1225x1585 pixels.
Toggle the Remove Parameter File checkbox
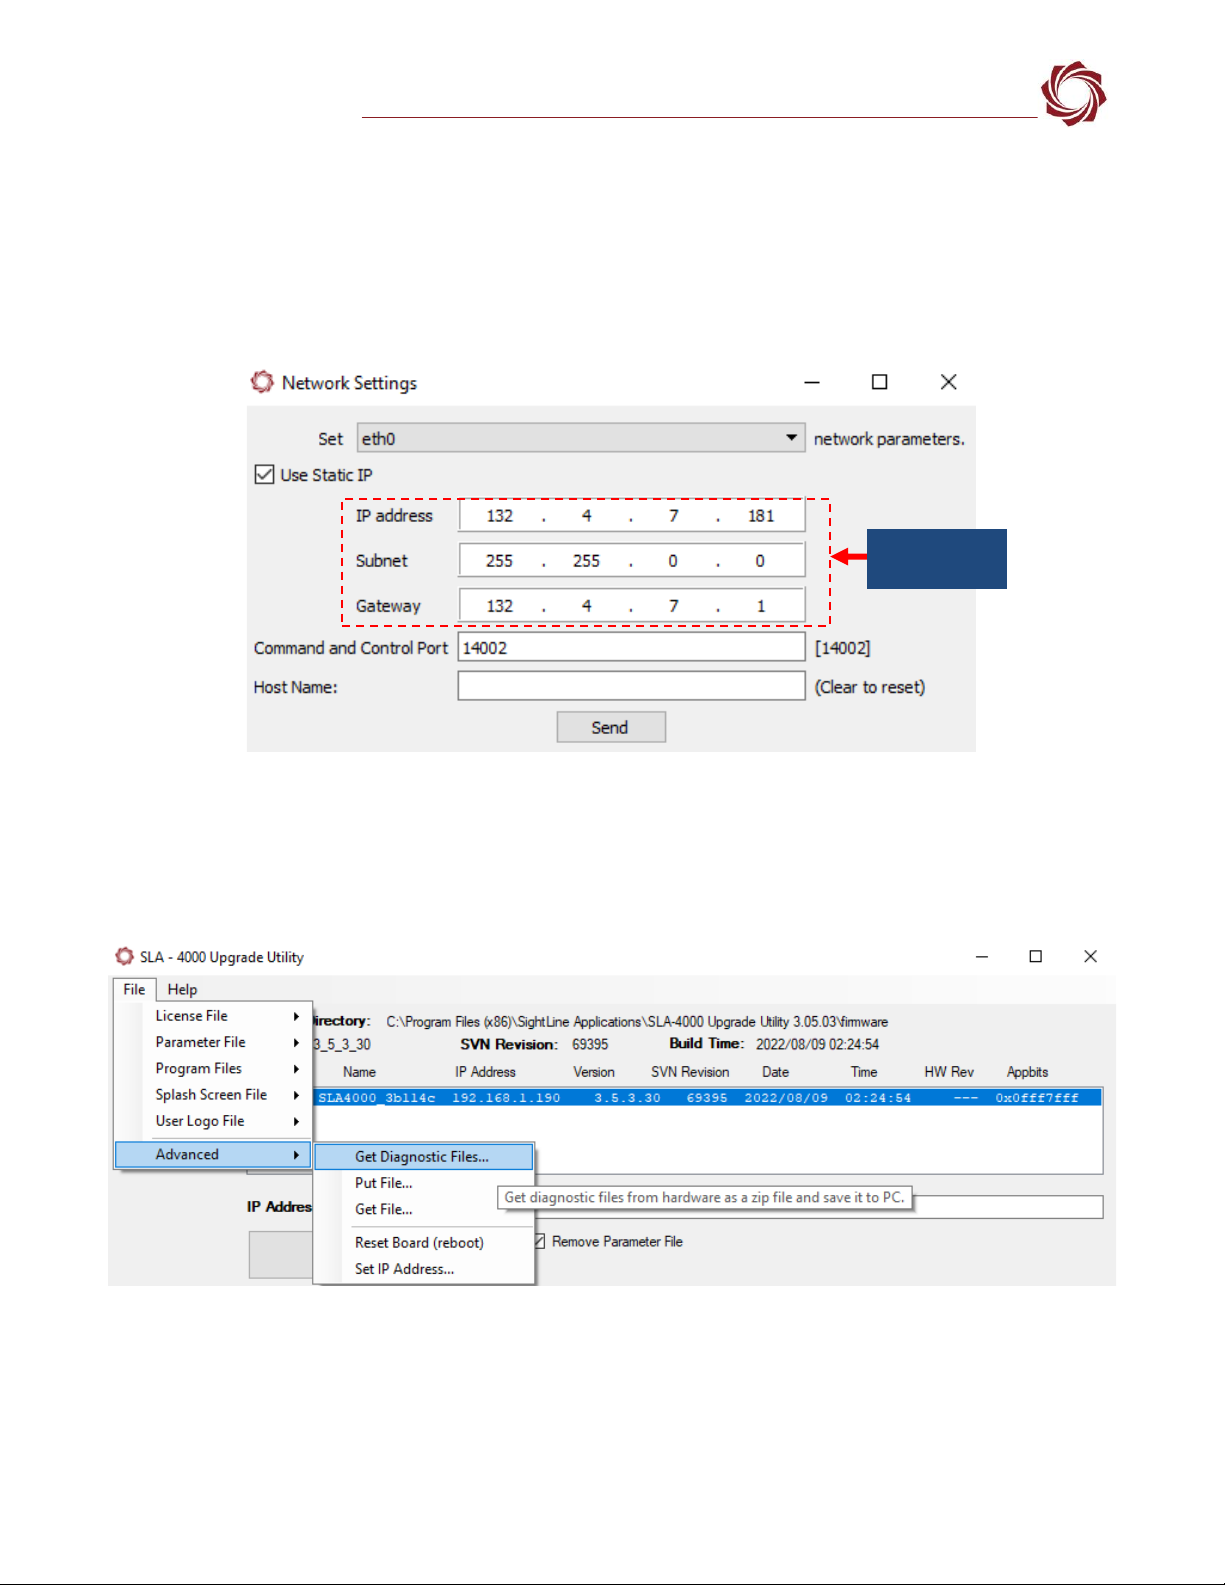(540, 1241)
